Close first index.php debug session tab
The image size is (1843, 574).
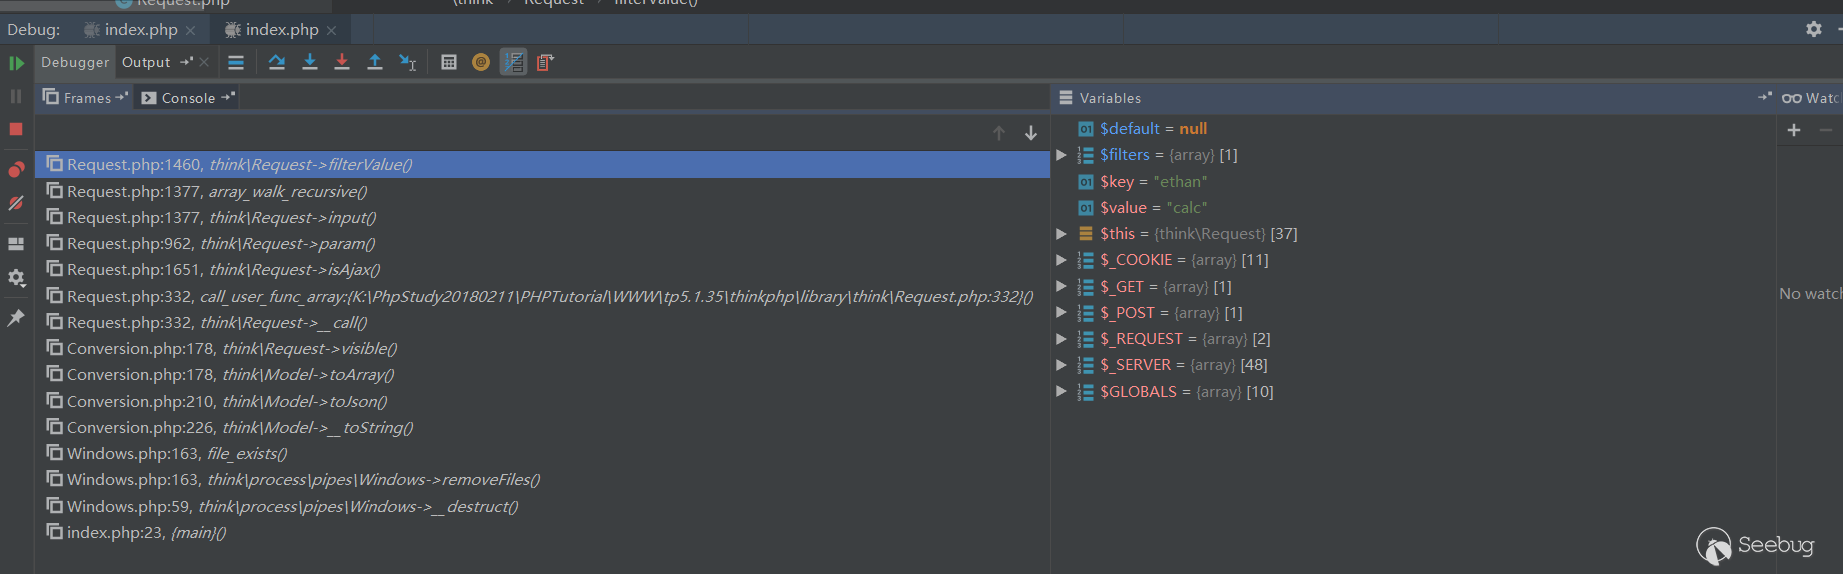(x=190, y=30)
